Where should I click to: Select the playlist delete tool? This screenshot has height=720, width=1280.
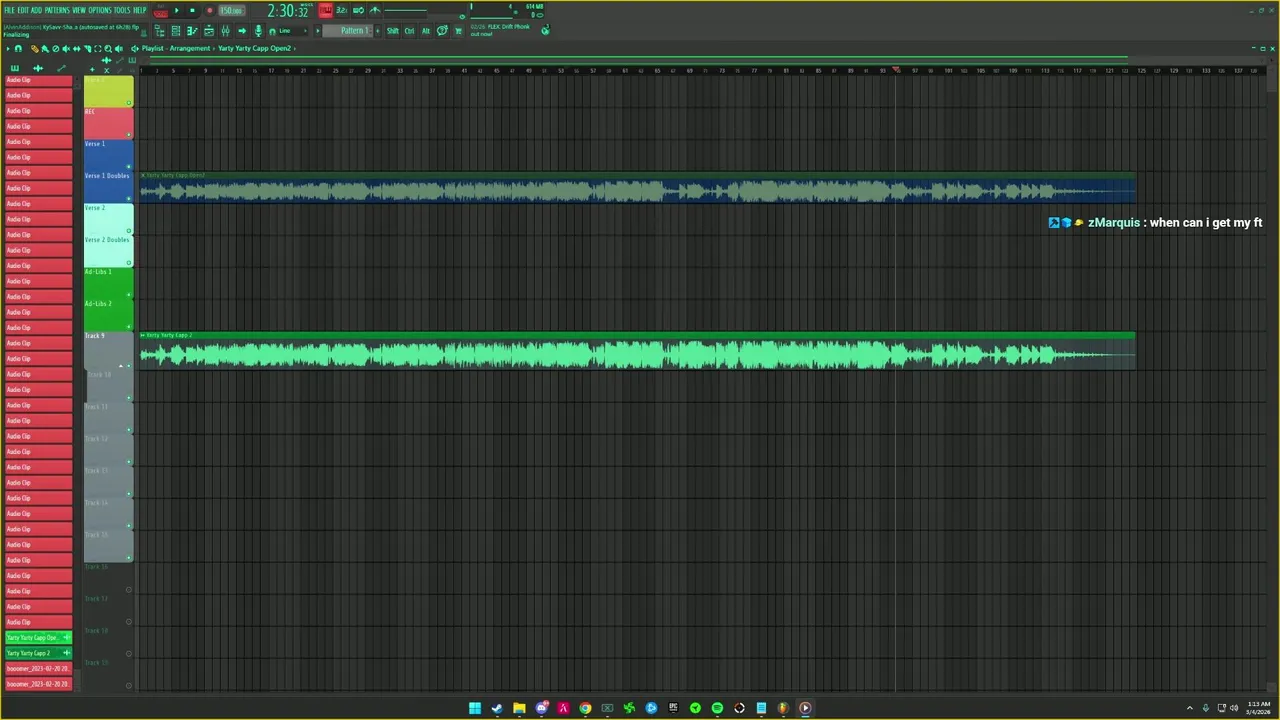pos(56,48)
